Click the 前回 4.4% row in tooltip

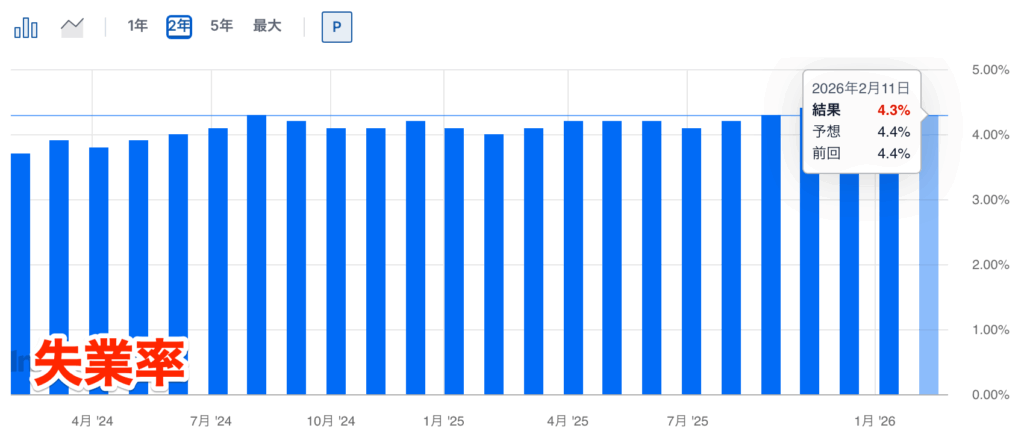tap(860, 154)
